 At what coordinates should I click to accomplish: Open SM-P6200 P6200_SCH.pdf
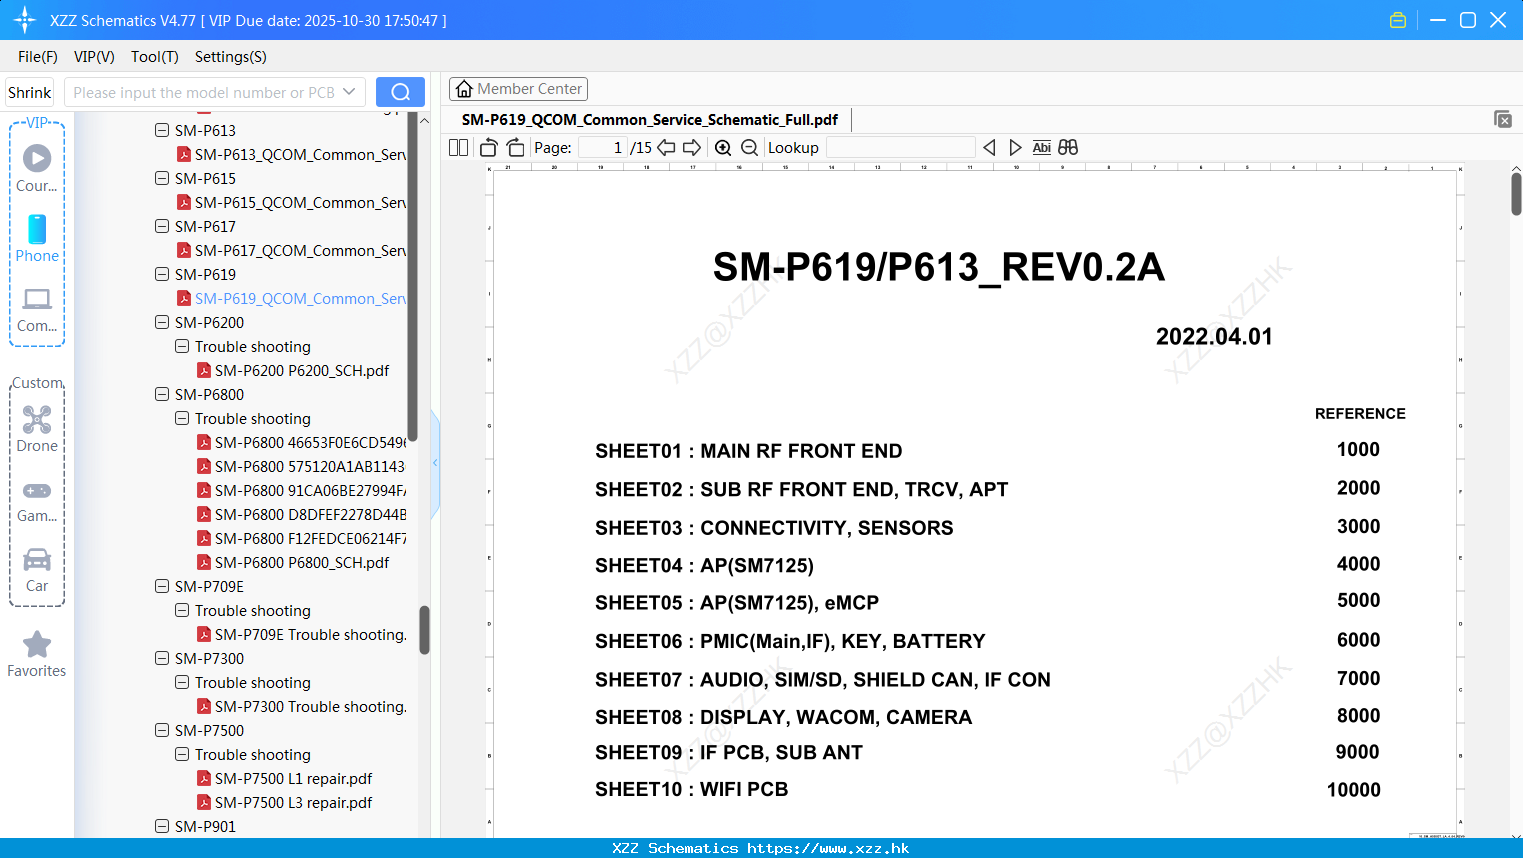293,370
